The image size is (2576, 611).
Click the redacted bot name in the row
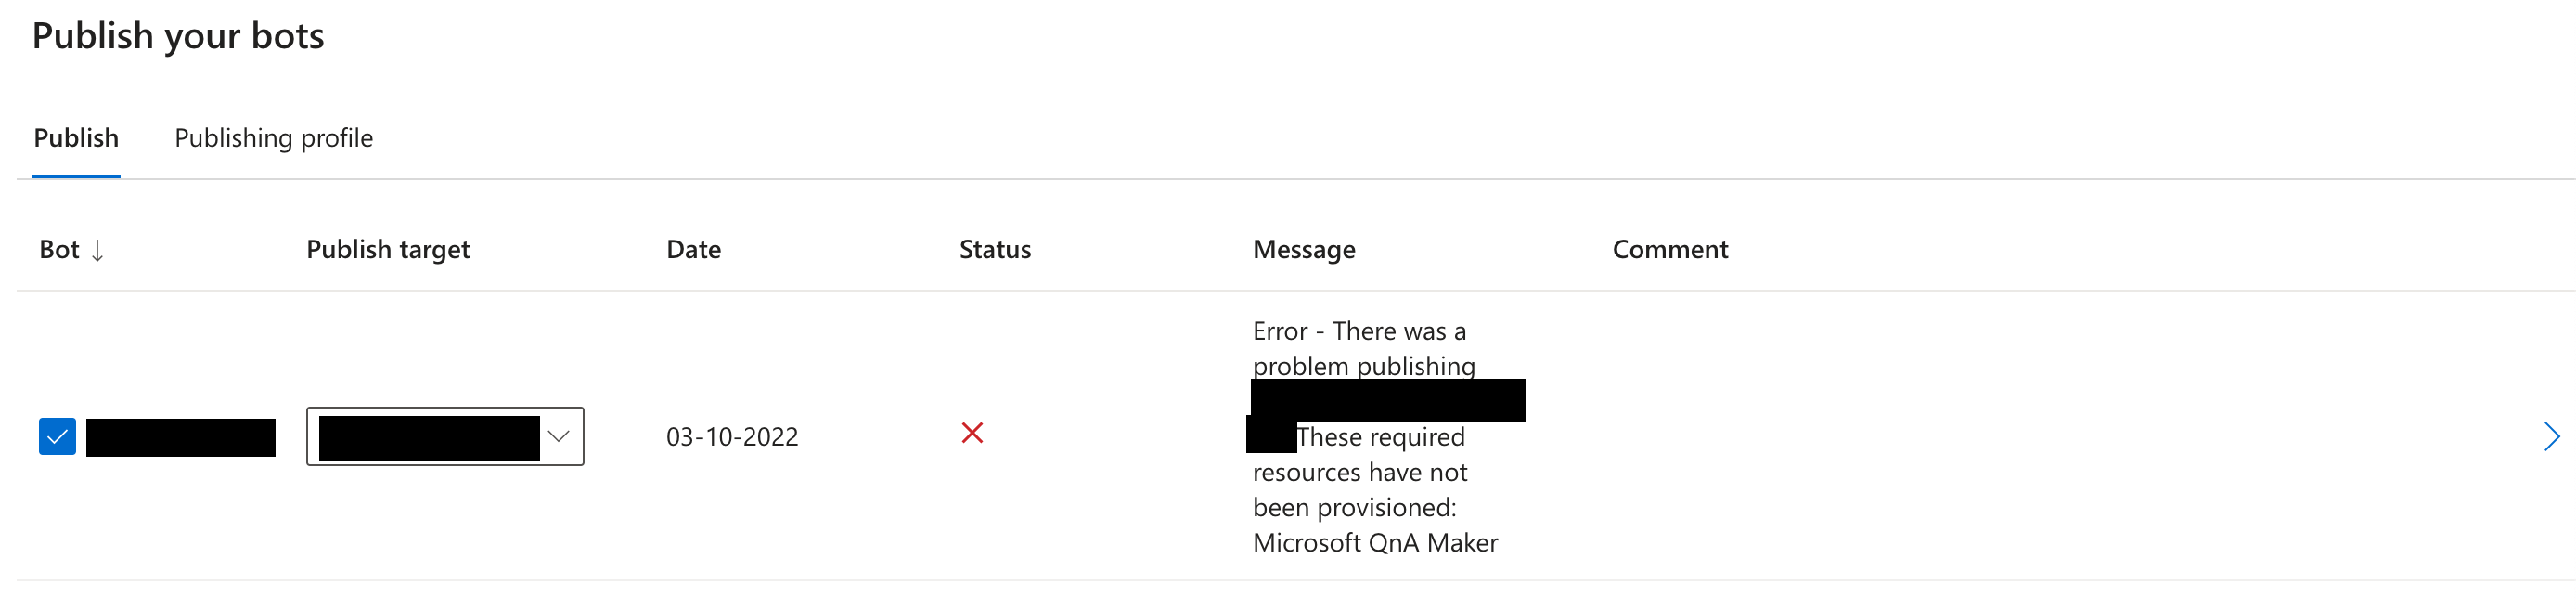180,436
